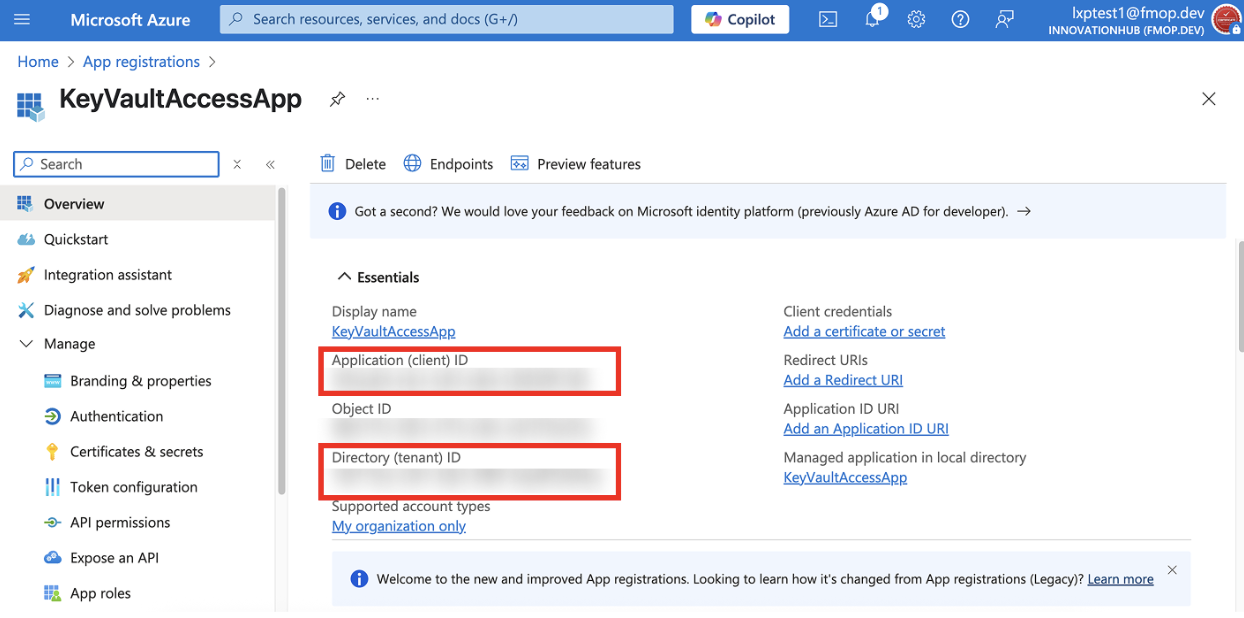Click the feedback banner arrow
Viewport: 1244px width, 618px height.
click(1023, 212)
